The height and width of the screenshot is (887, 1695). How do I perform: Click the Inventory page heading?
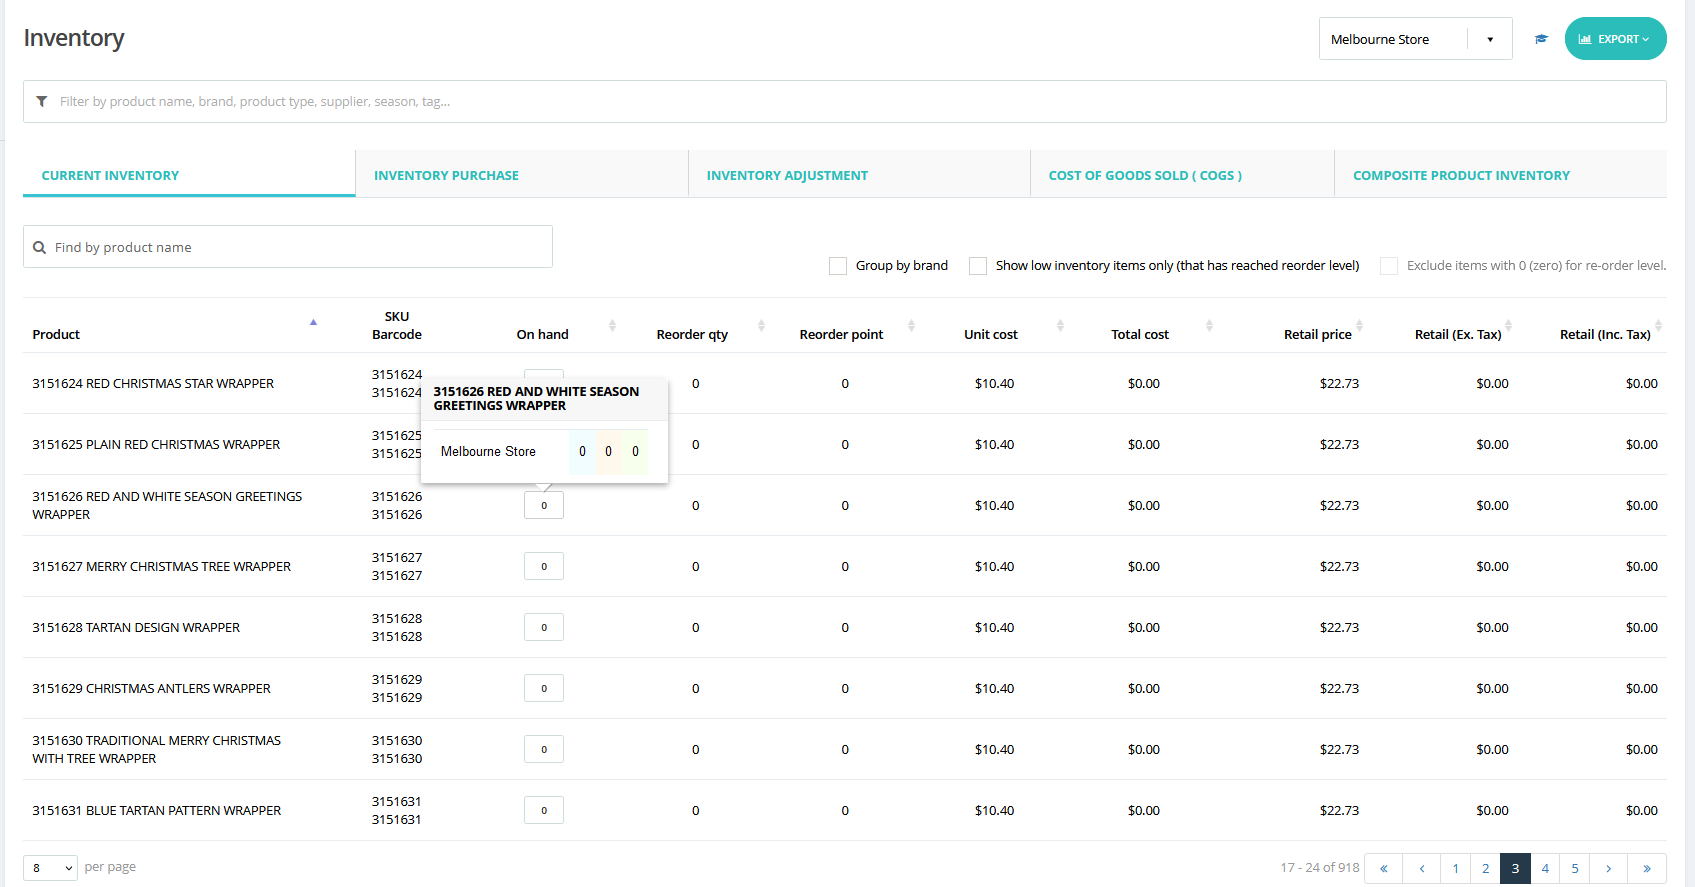(74, 38)
